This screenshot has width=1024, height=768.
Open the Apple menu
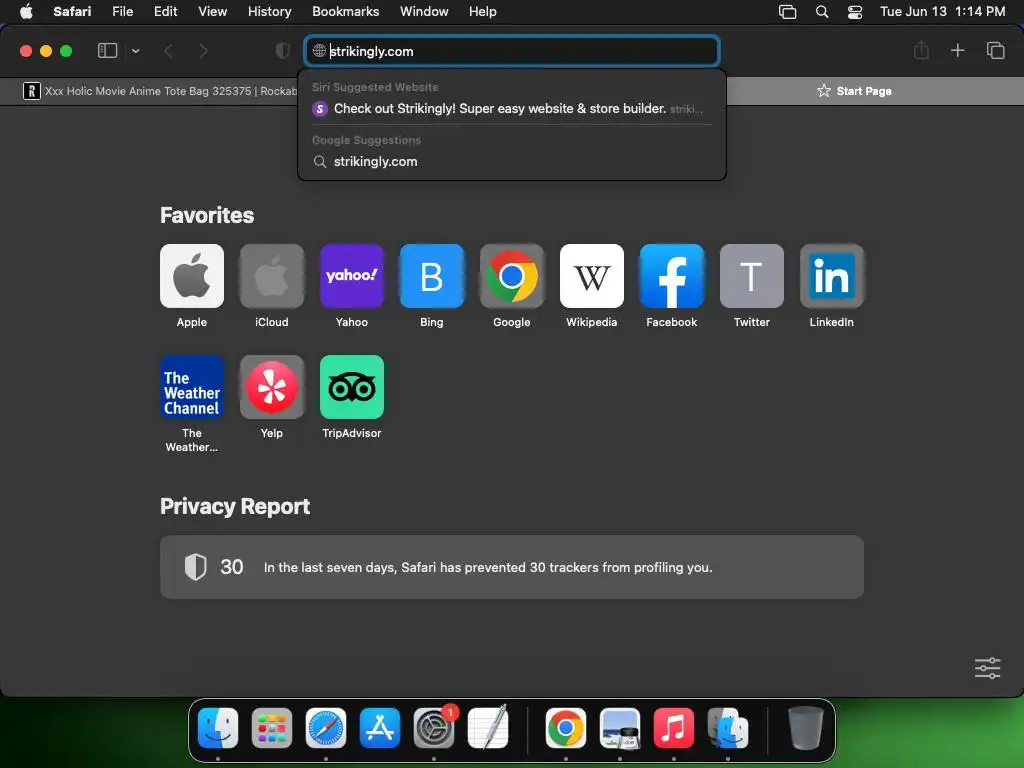(x=26, y=11)
